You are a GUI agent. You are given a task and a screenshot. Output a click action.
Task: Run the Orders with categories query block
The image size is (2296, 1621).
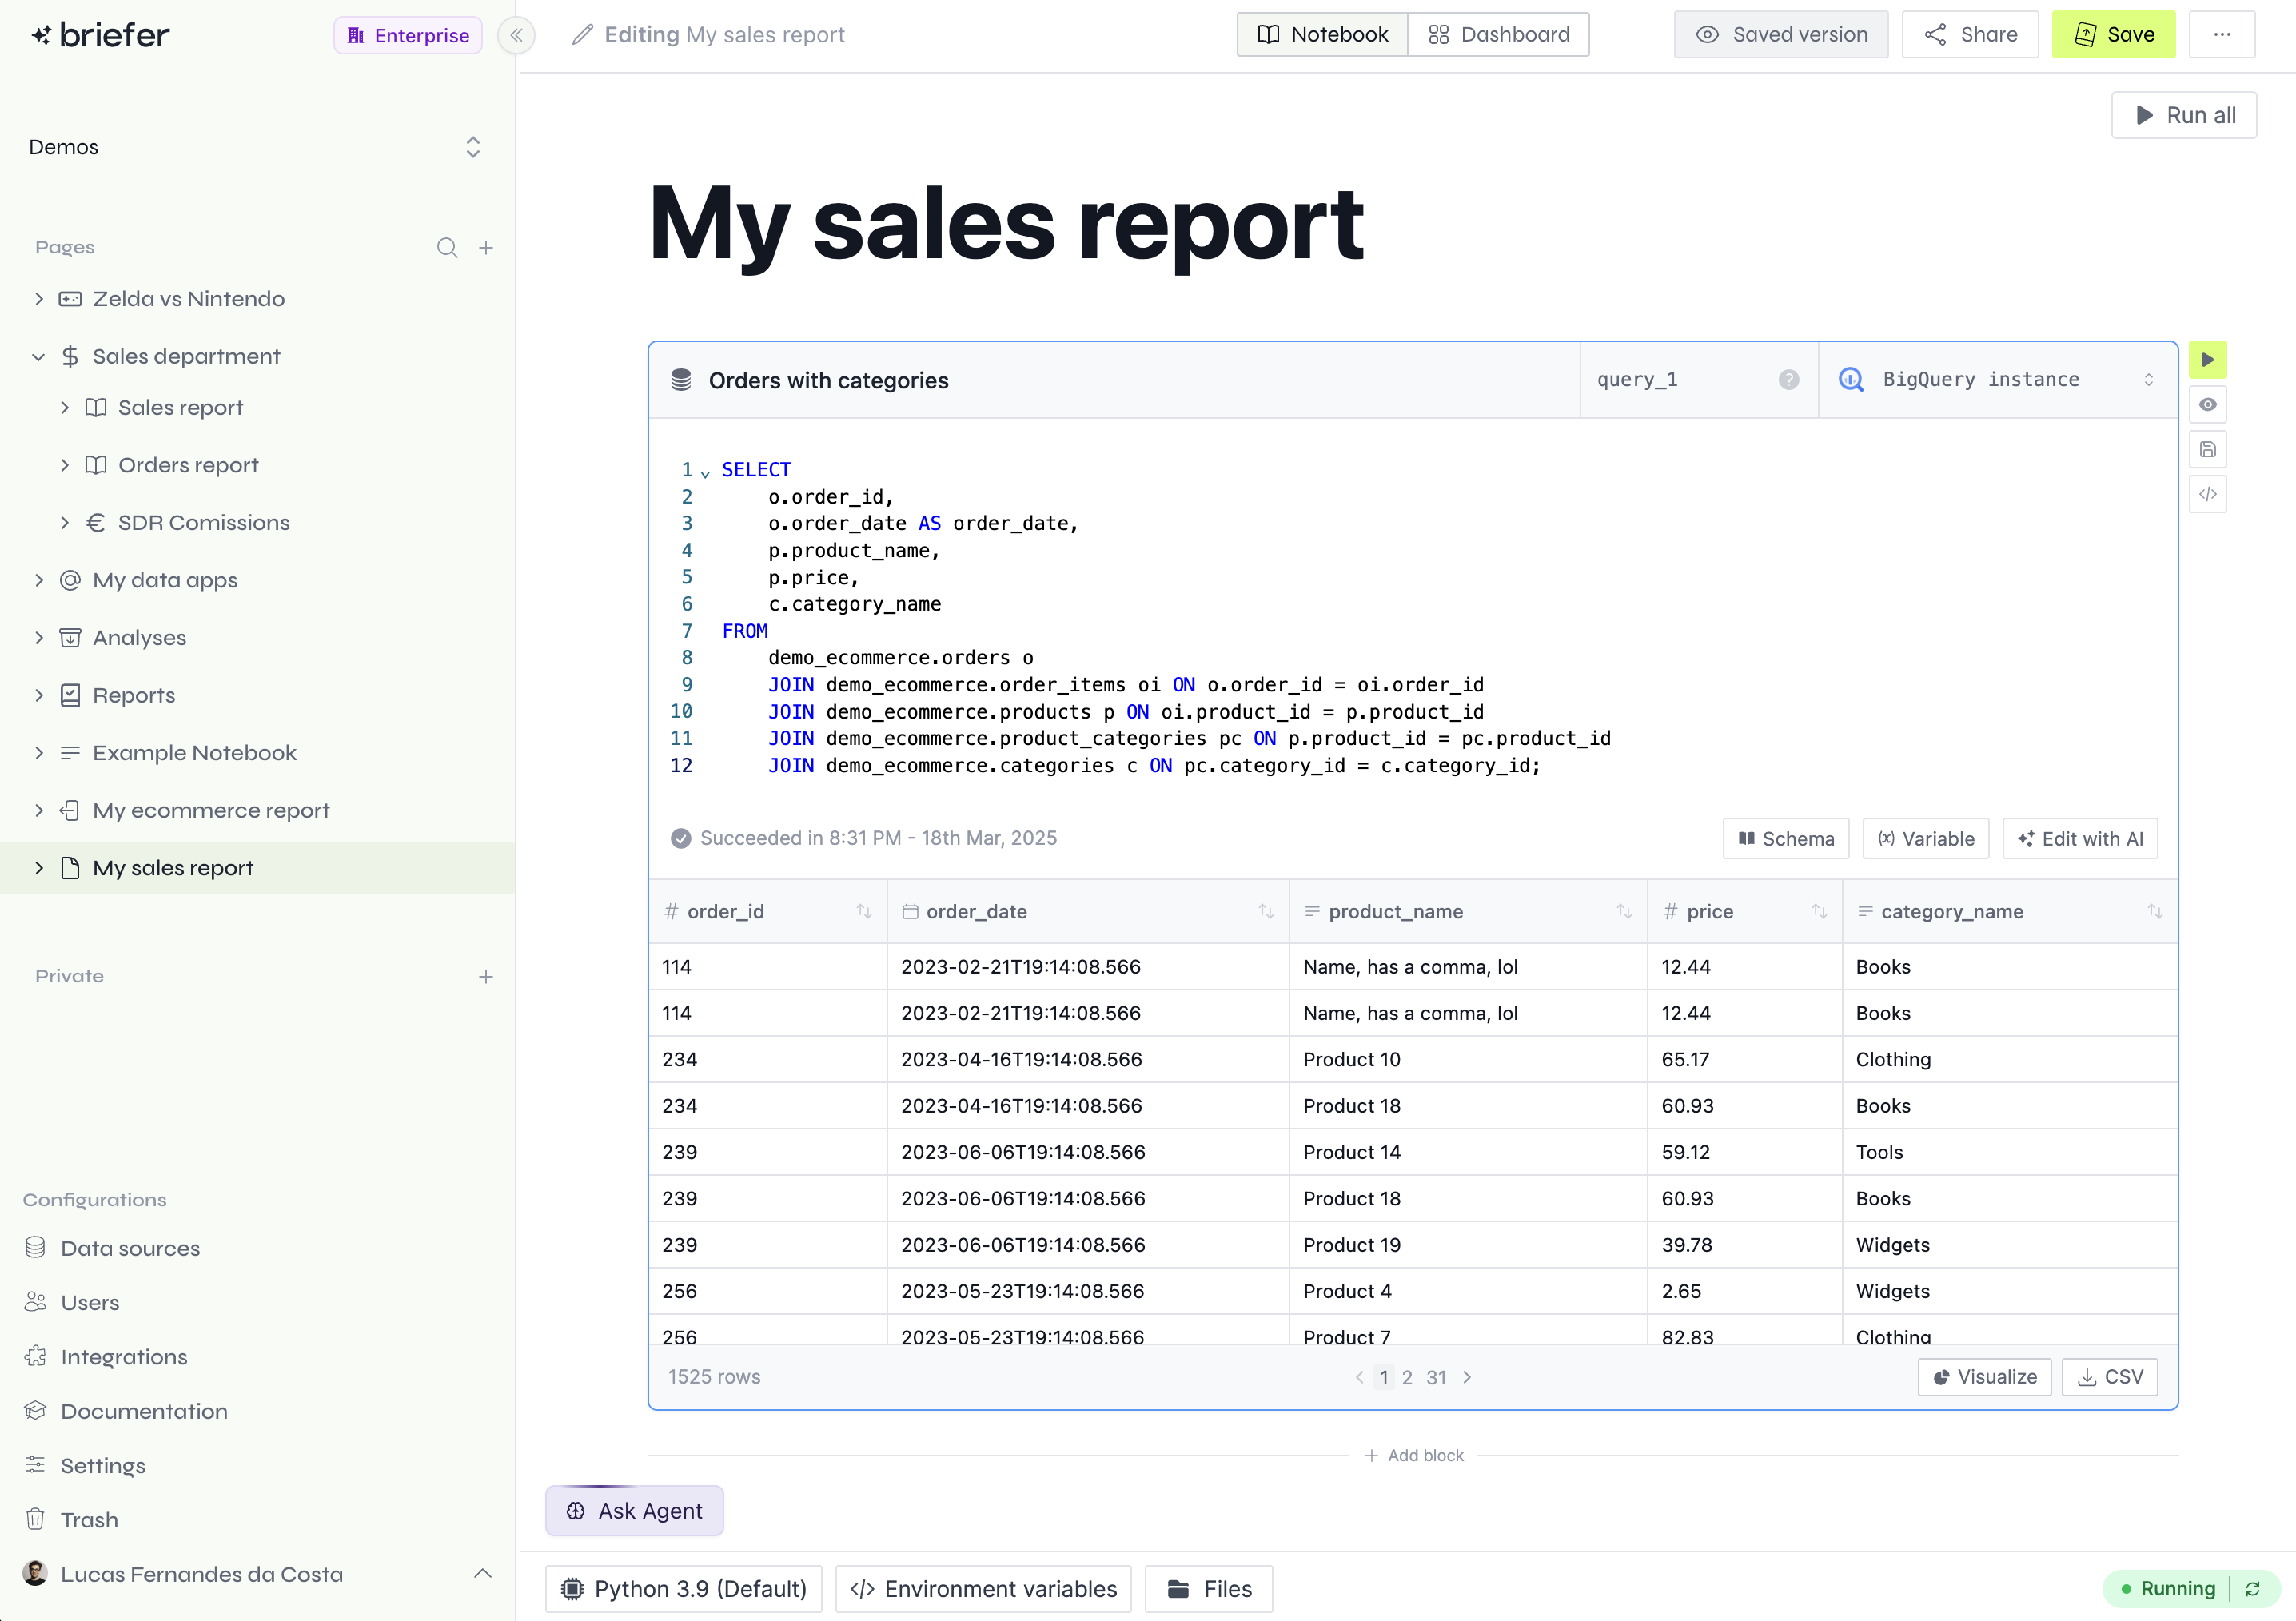2207,360
